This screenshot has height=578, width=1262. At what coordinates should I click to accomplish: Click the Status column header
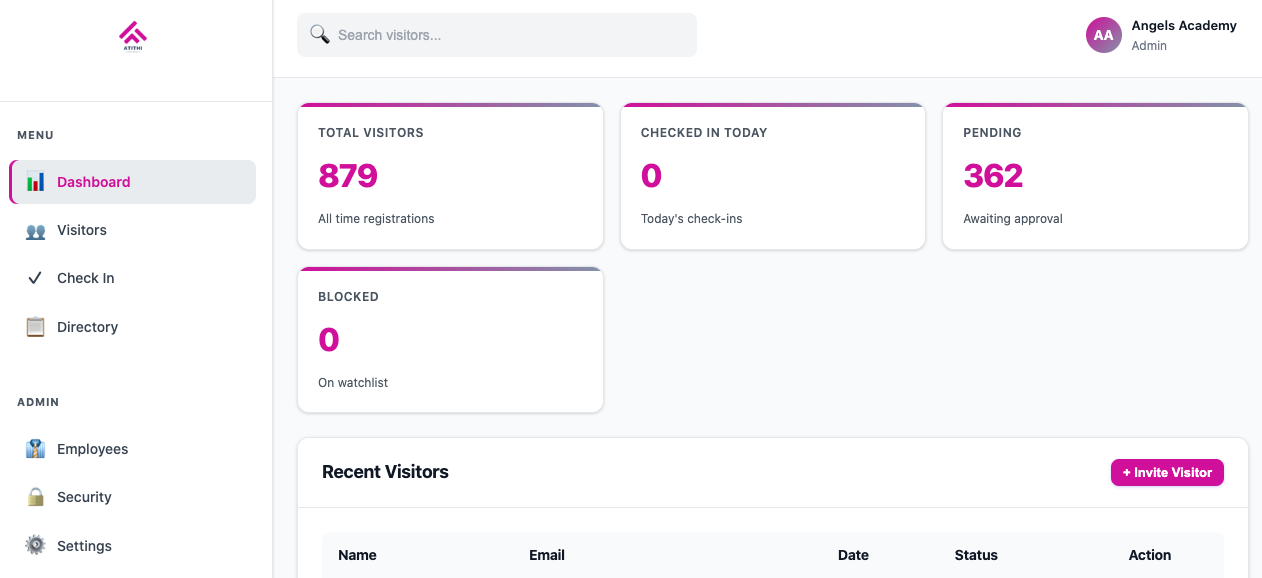[976, 555]
